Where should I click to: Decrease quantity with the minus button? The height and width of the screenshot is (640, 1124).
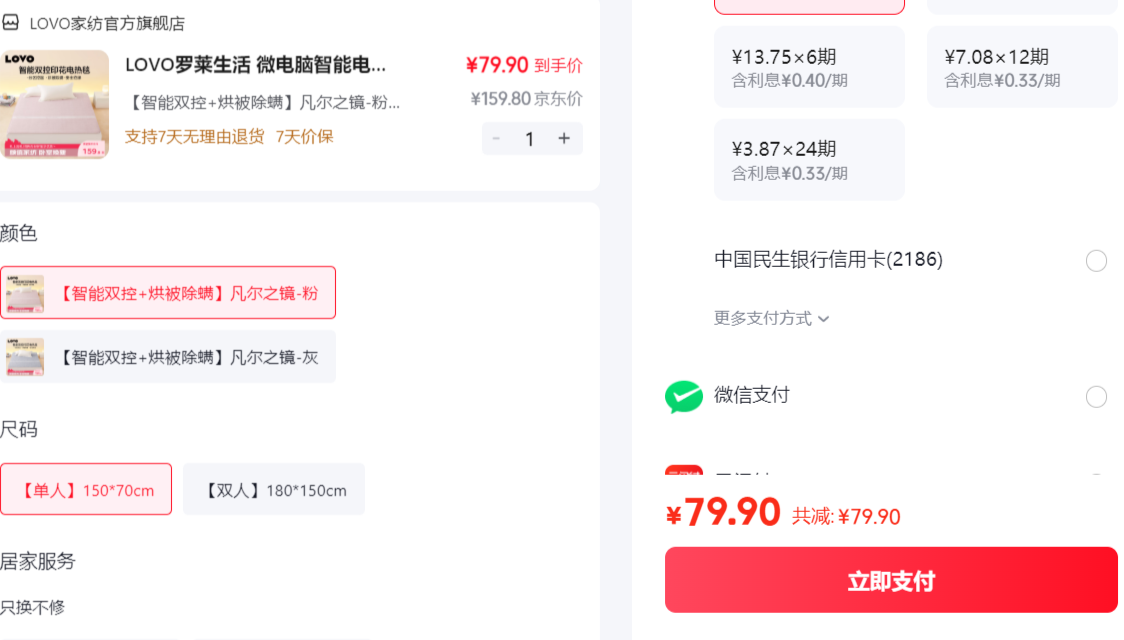tap(496, 138)
